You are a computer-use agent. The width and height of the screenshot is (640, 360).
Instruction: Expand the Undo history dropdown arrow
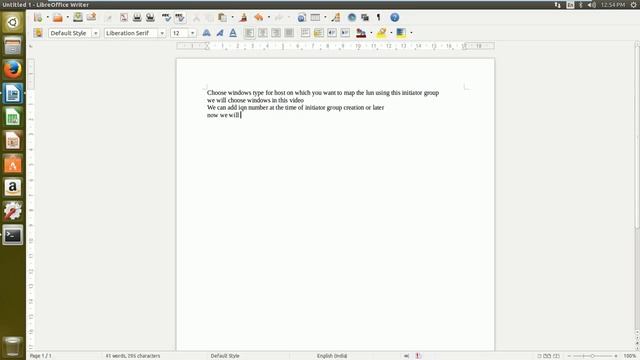pyautogui.click(x=269, y=18)
